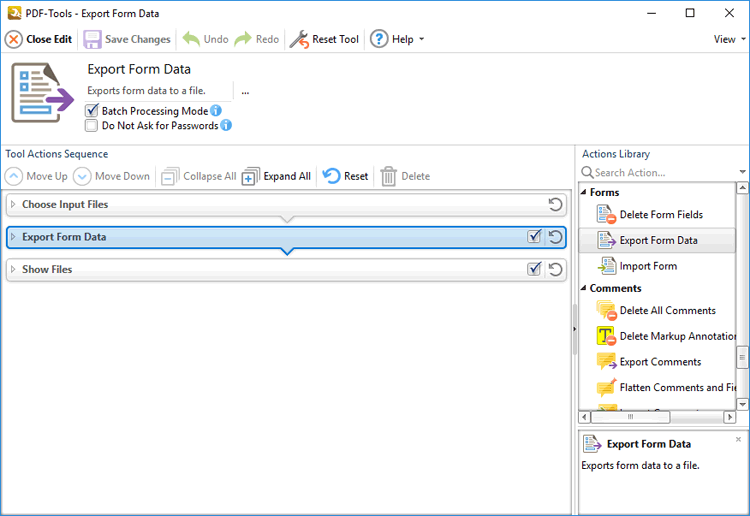Screen dimensions: 750x516
Task: Click the Actions Library horizontal scrollbar thumb
Action: pos(630,417)
